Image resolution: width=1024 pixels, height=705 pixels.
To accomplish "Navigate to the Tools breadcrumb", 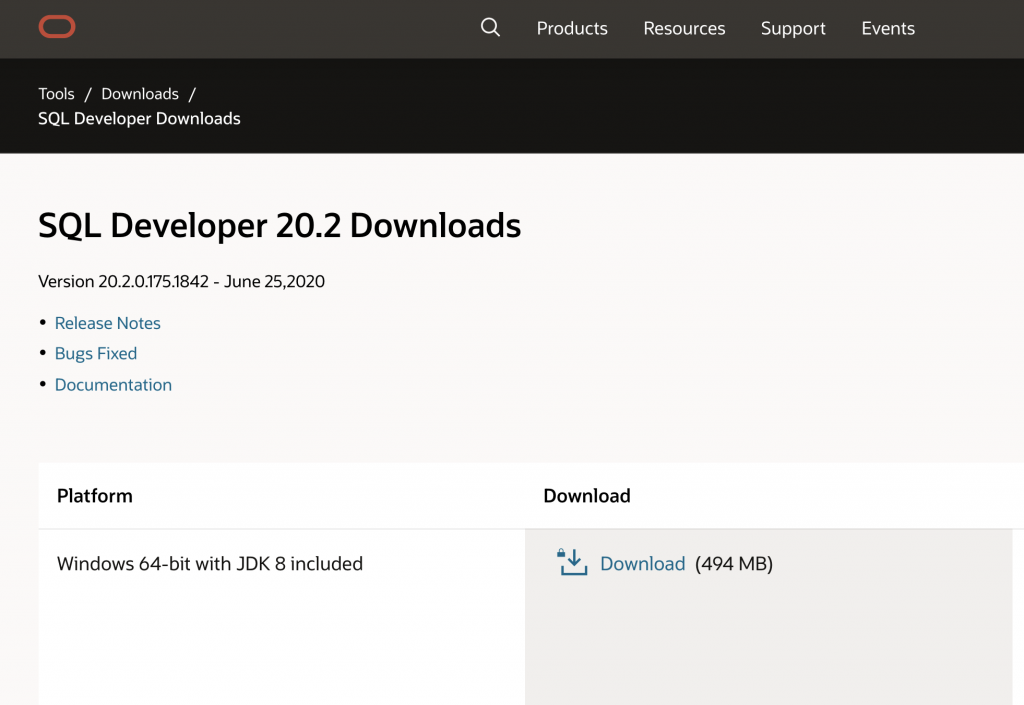I will click(x=56, y=94).
